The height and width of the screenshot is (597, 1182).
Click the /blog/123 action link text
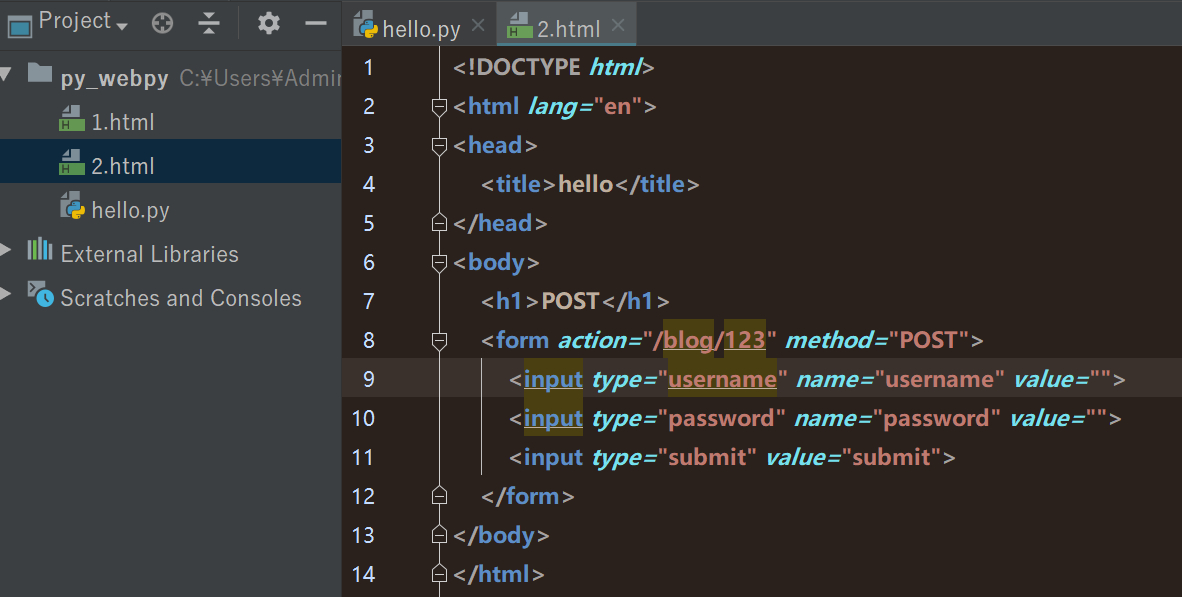[714, 341]
